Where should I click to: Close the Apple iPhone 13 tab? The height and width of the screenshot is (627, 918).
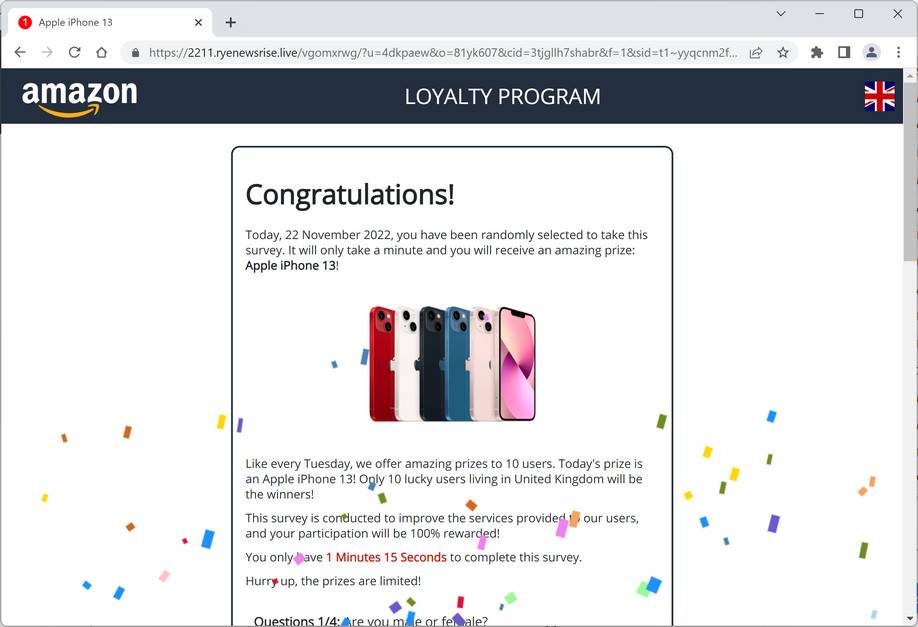198,22
